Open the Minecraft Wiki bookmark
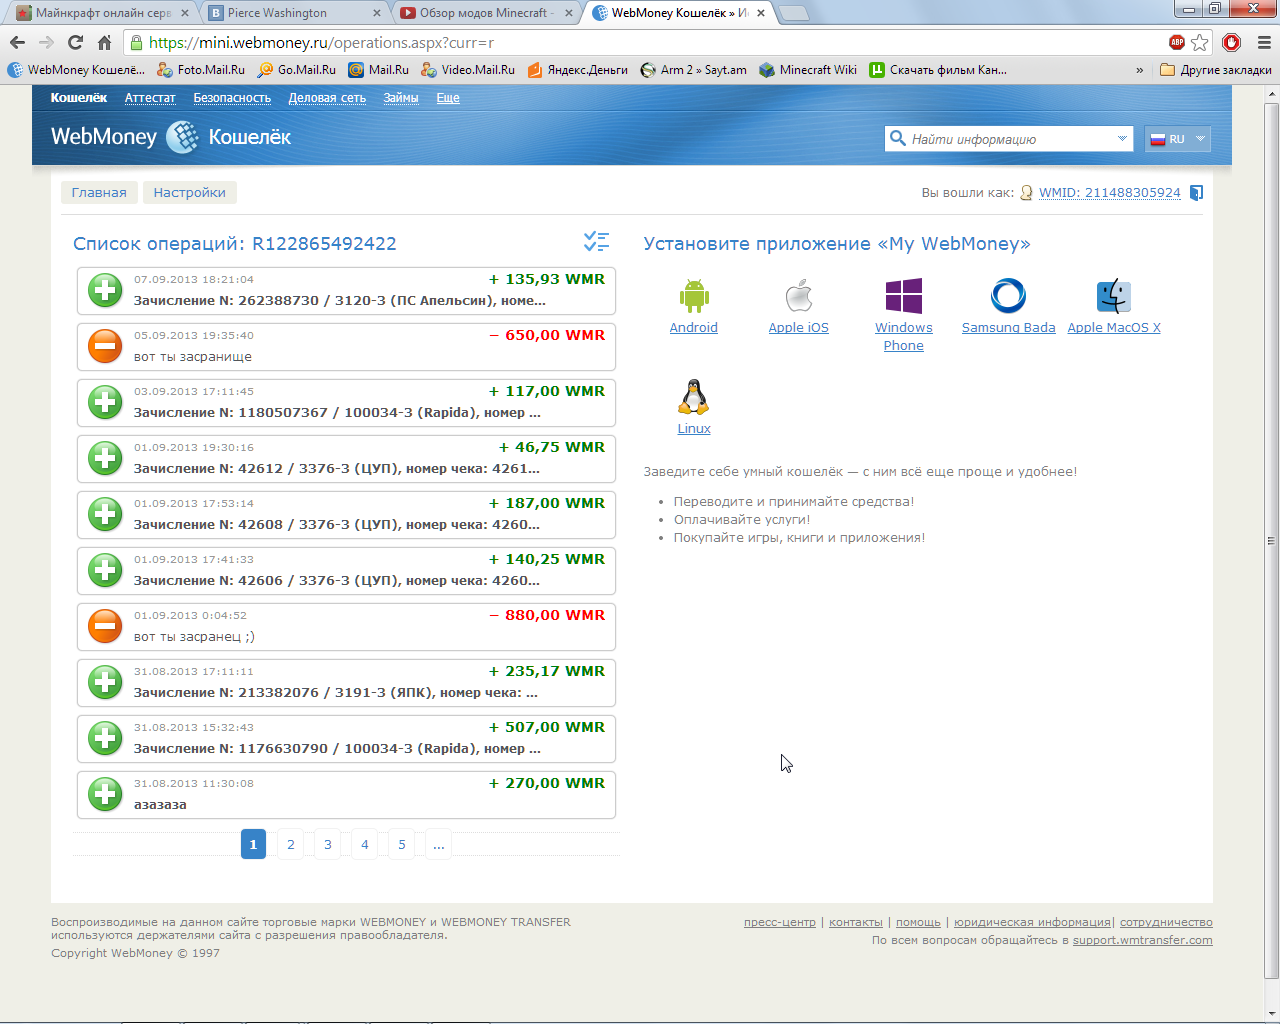Viewport: 1280px width, 1024px height. point(808,70)
